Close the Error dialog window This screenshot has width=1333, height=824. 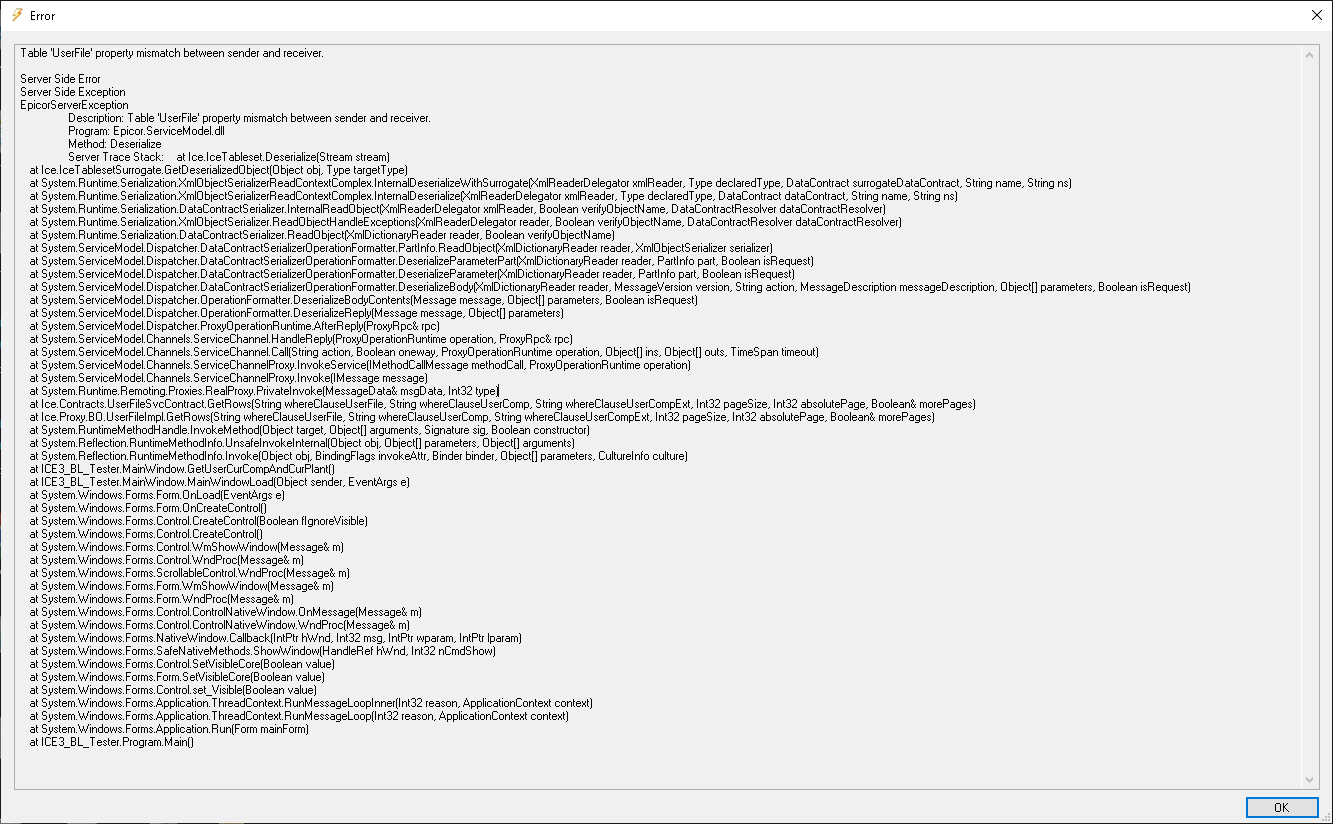pyautogui.click(x=1315, y=15)
